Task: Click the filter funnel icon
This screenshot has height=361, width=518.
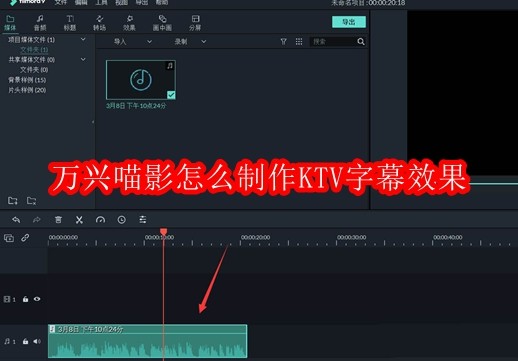Action: pyautogui.click(x=283, y=42)
